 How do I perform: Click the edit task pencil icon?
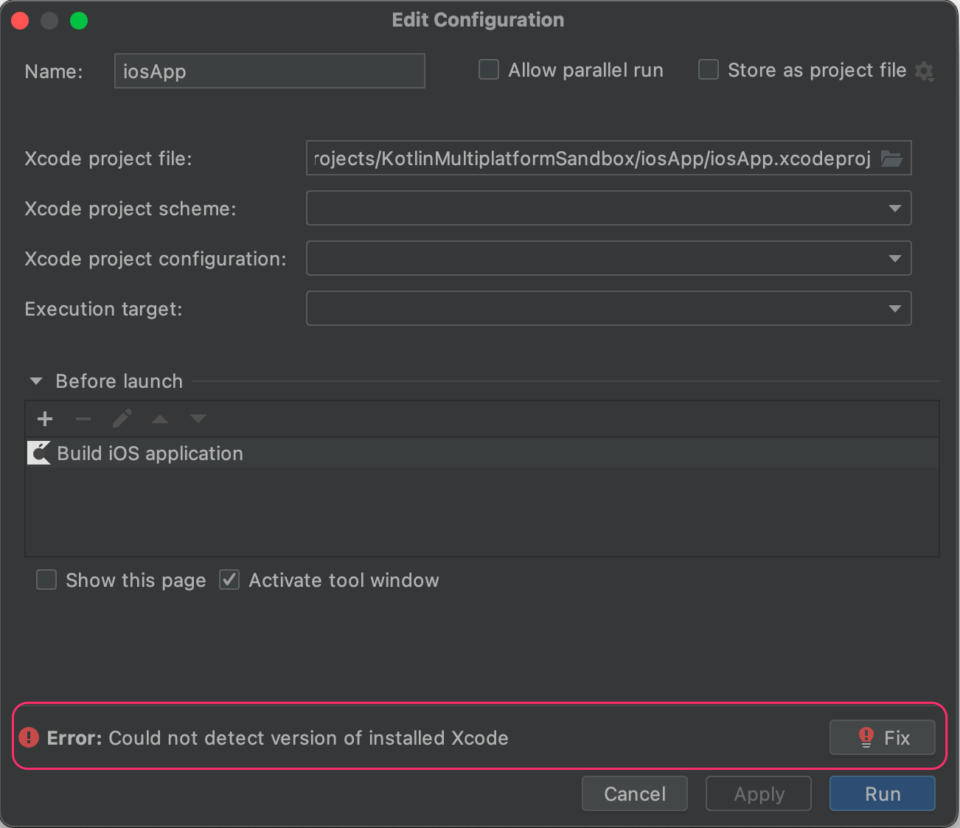[x=122, y=419]
